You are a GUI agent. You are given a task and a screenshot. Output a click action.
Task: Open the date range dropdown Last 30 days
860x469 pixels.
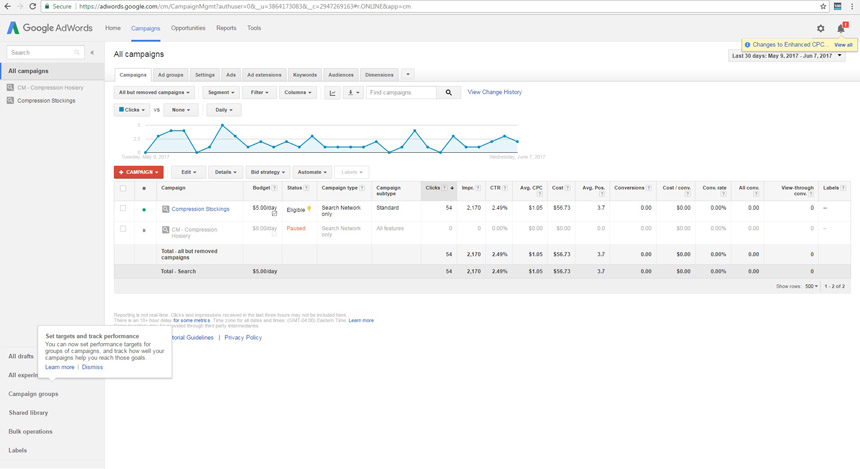(787, 56)
